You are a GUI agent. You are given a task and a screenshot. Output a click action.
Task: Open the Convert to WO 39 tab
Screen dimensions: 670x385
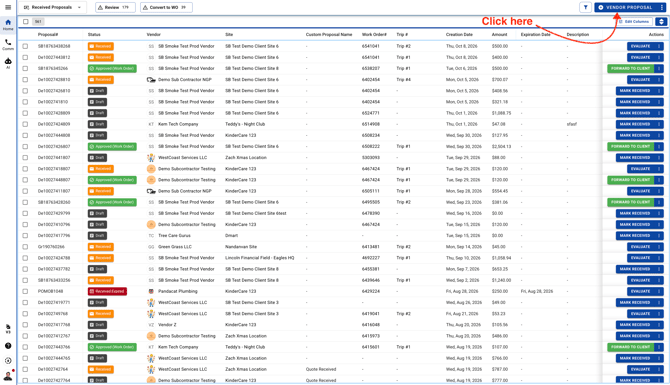point(166,7)
